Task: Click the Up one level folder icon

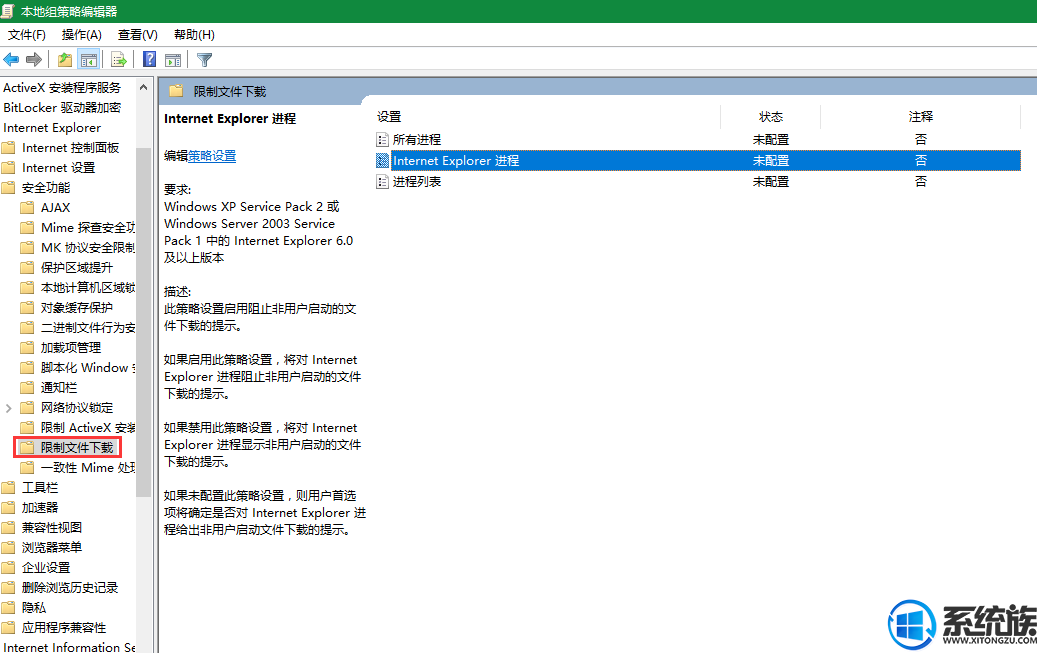Action: [x=65, y=60]
